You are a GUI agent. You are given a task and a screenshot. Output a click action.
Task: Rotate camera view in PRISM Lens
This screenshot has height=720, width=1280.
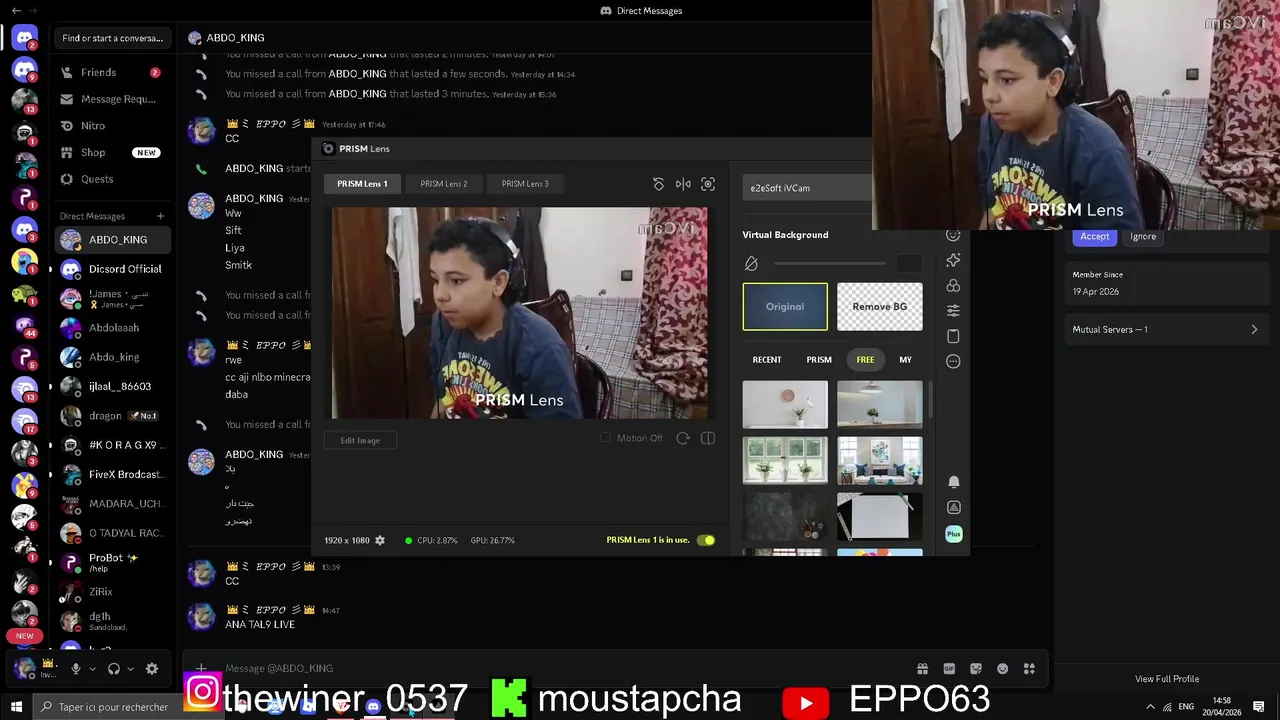coord(658,184)
